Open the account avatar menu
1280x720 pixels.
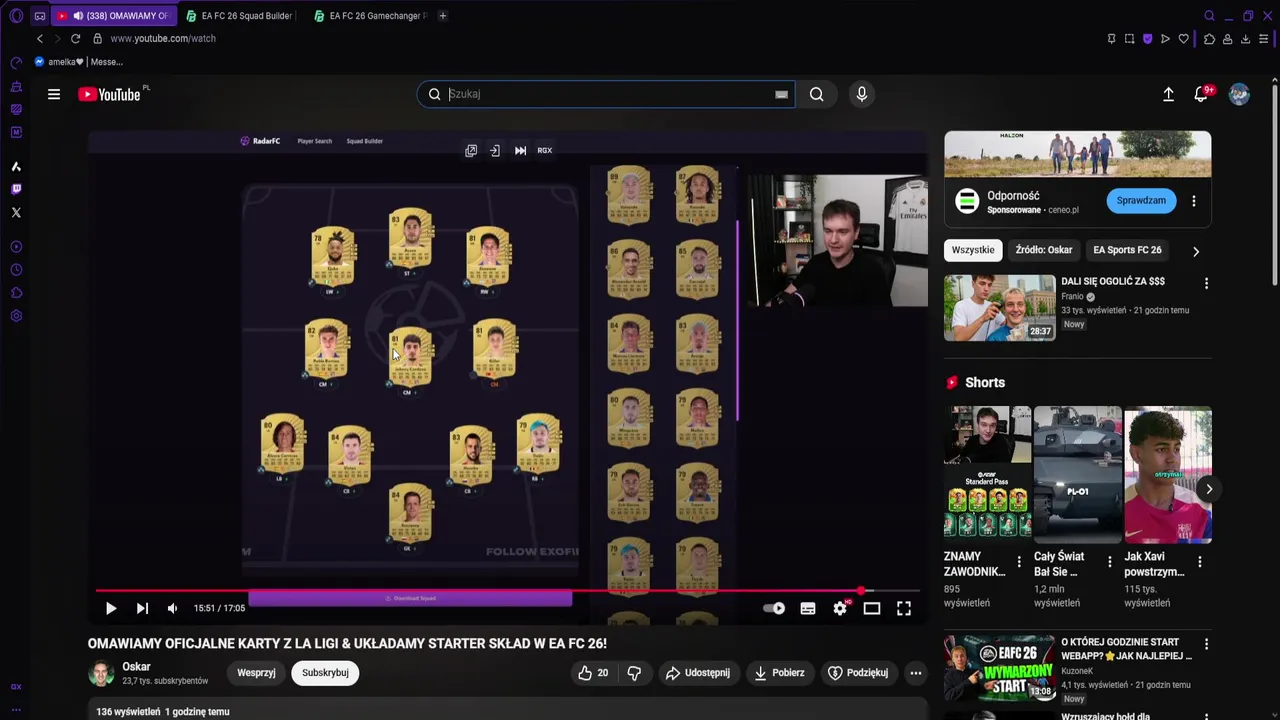1239,94
